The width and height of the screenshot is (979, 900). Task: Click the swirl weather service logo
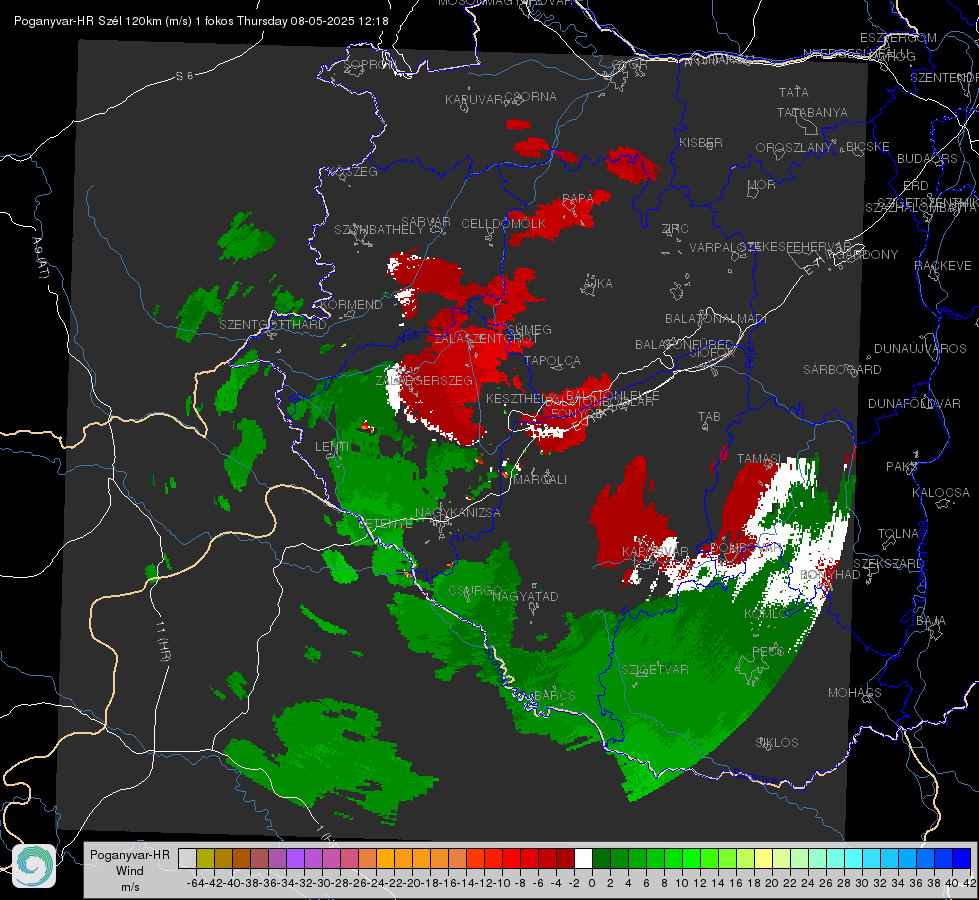34,866
